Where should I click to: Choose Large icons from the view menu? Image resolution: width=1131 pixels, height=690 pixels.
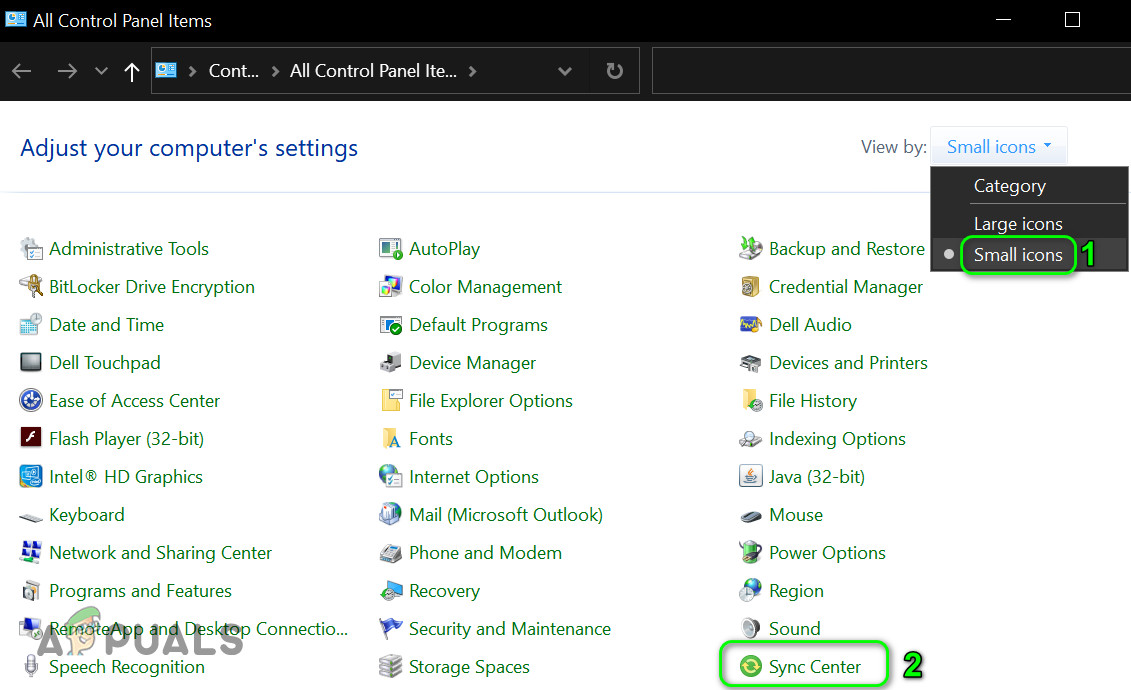pos(1018,224)
